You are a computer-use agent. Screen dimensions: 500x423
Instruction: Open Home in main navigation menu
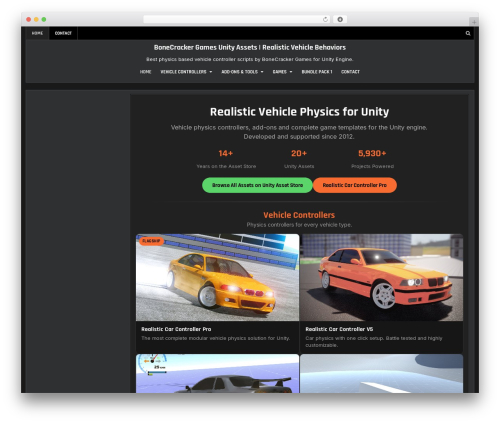[145, 72]
